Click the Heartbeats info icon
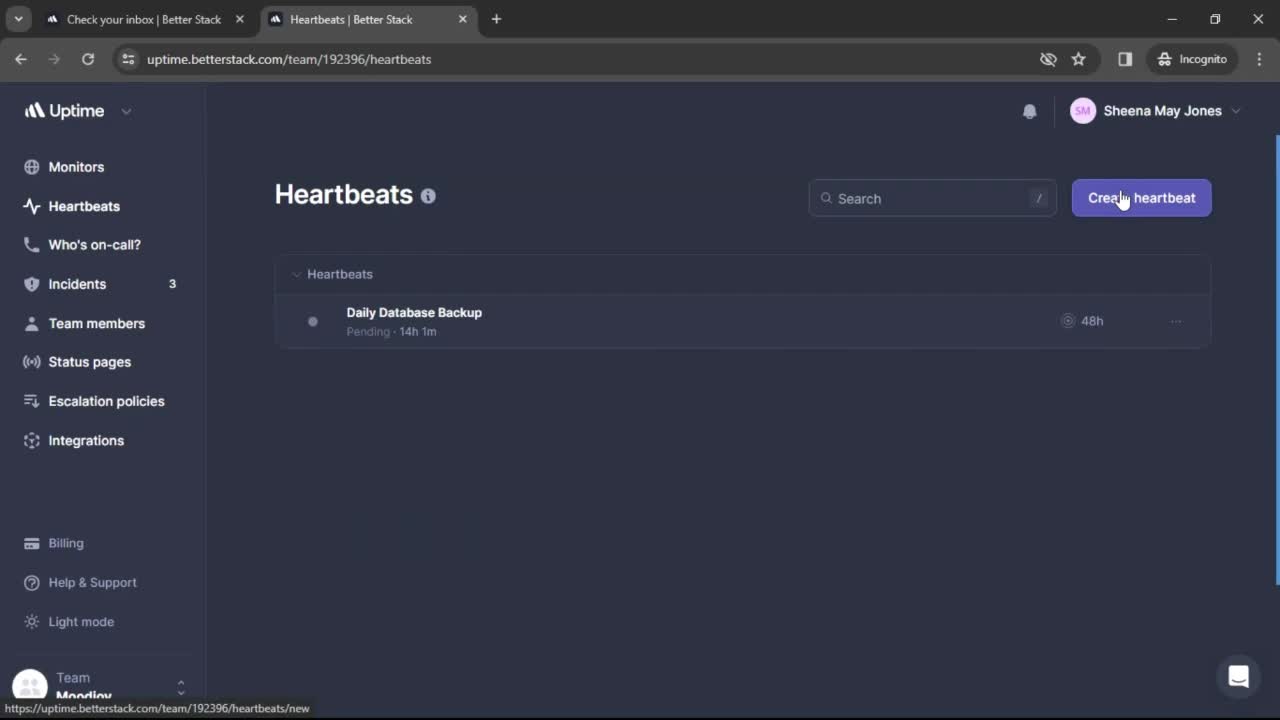 pos(428,196)
